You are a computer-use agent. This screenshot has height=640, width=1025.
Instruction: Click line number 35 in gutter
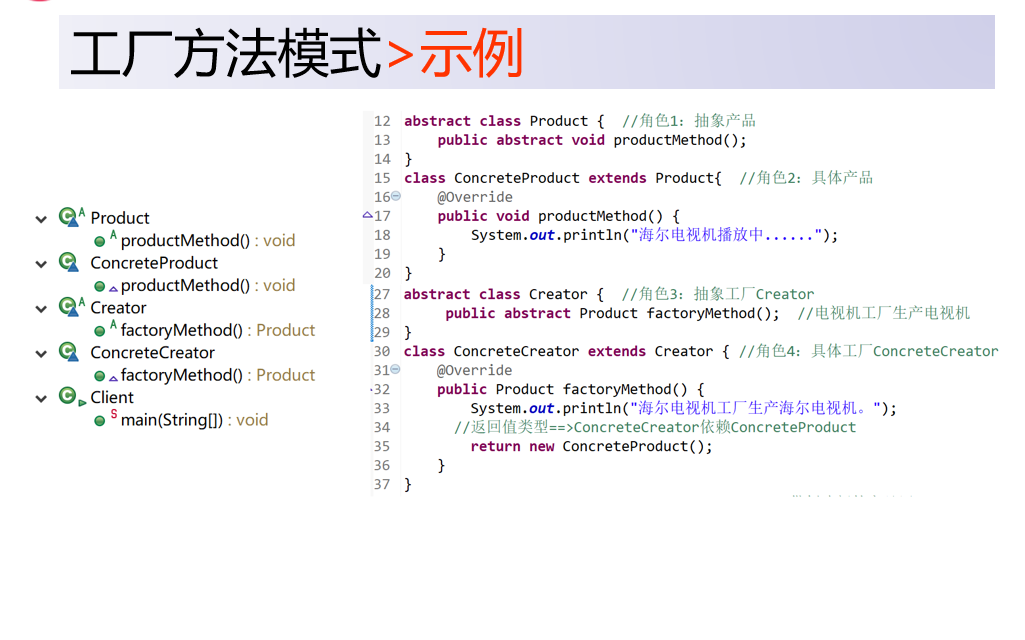[x=382, y=446]
